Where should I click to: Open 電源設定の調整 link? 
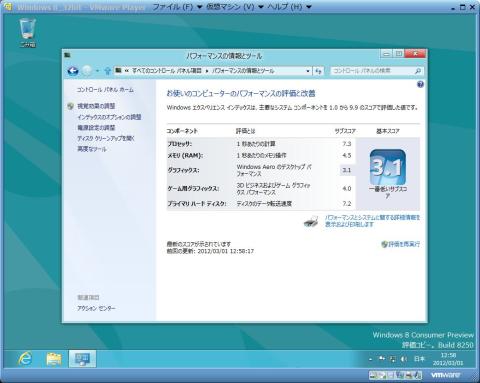[96, 128]
